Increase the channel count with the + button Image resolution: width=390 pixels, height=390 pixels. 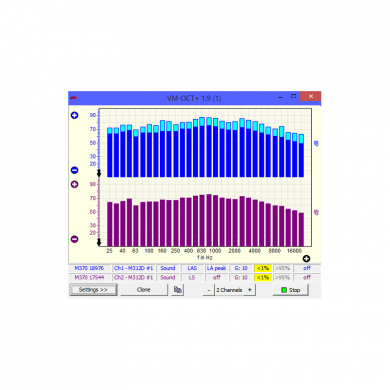(250, 290)
